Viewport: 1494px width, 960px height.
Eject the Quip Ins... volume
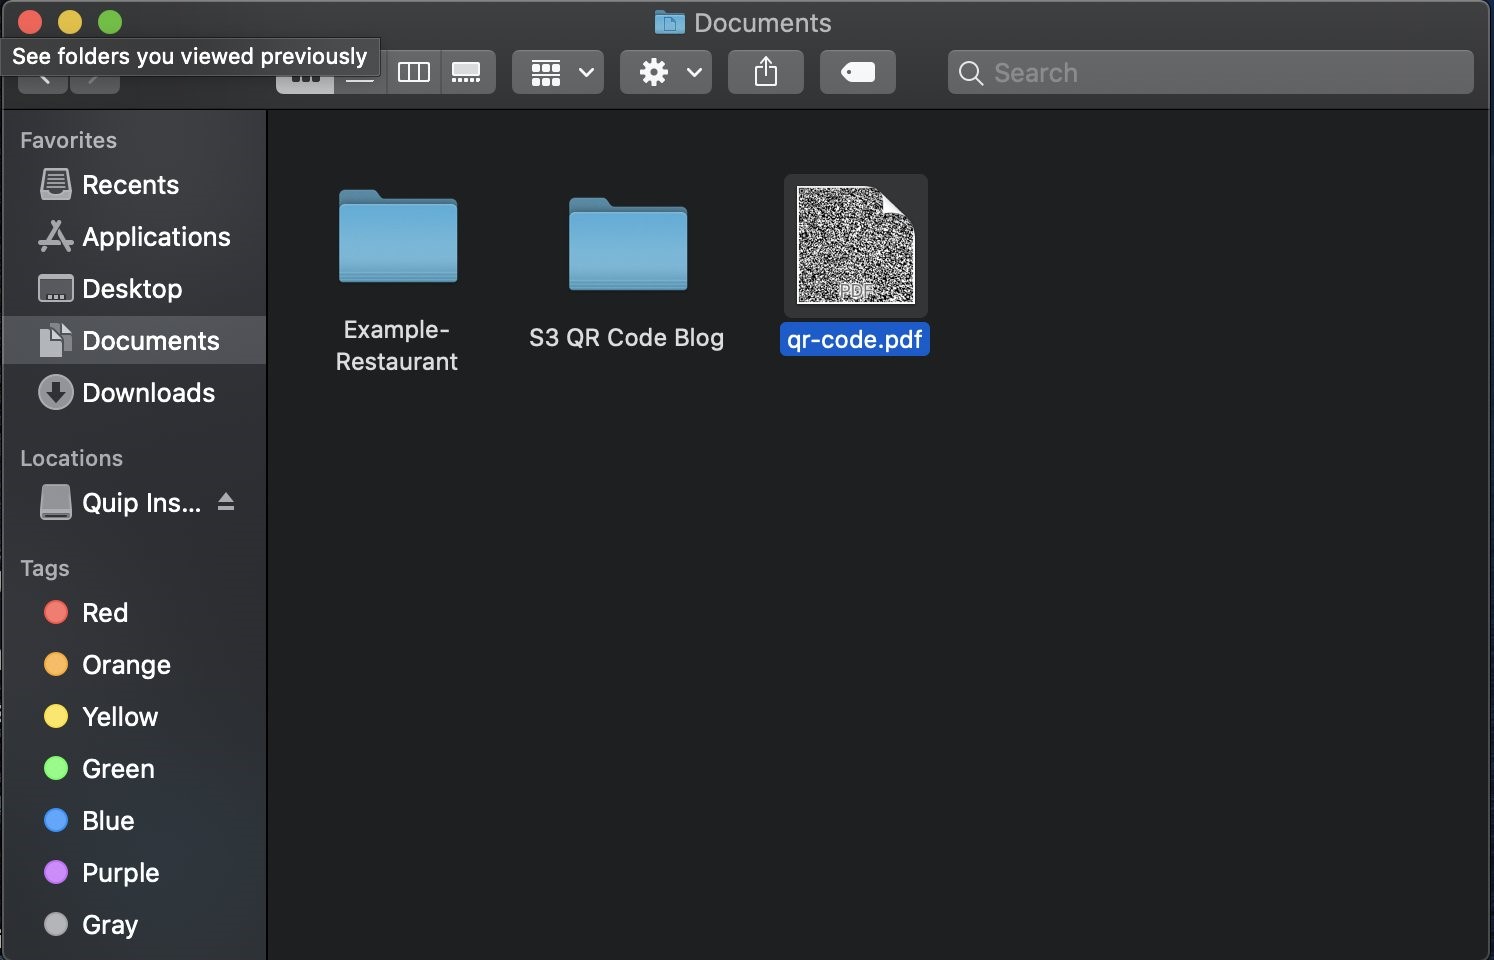pos(226,502)
